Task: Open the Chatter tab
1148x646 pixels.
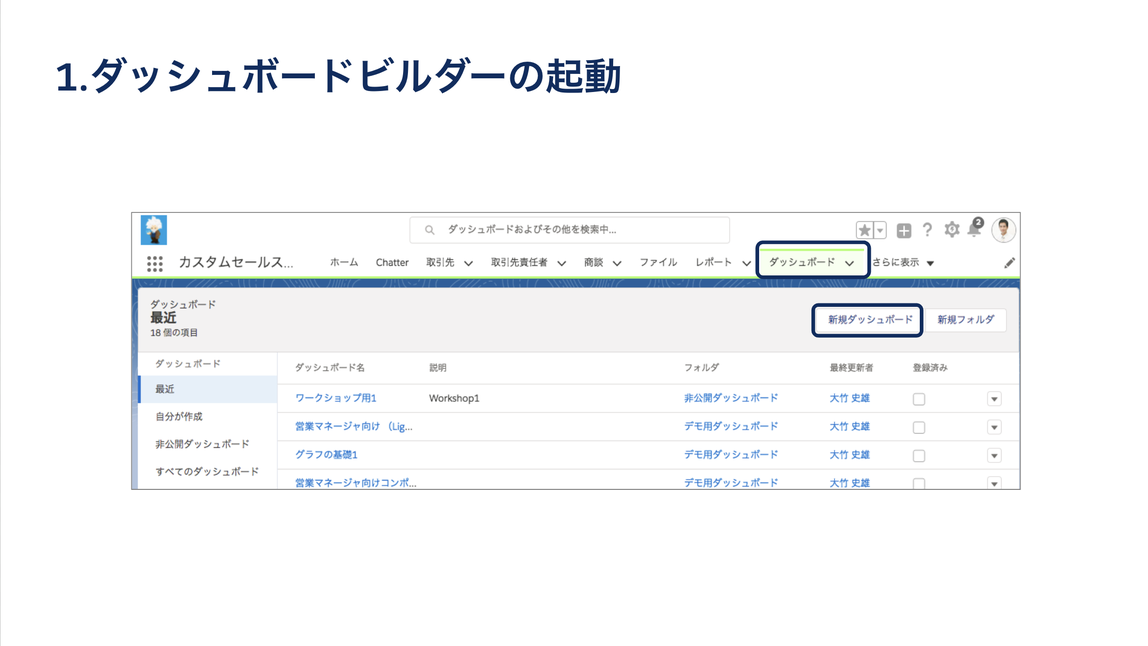Action: tap(392, 262)
